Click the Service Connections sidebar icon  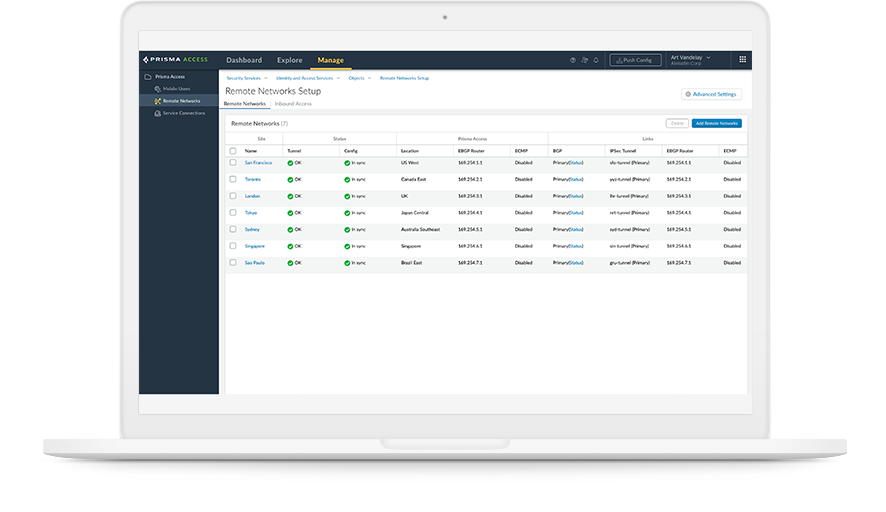click(x=158, y=113)
